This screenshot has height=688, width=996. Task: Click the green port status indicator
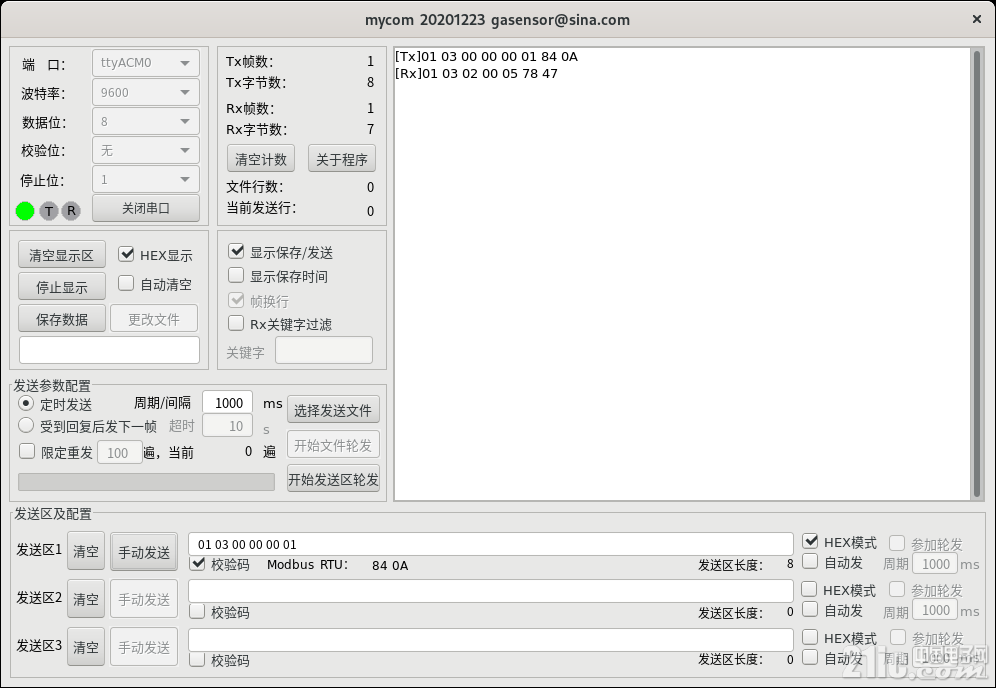(x=25, y=210)
